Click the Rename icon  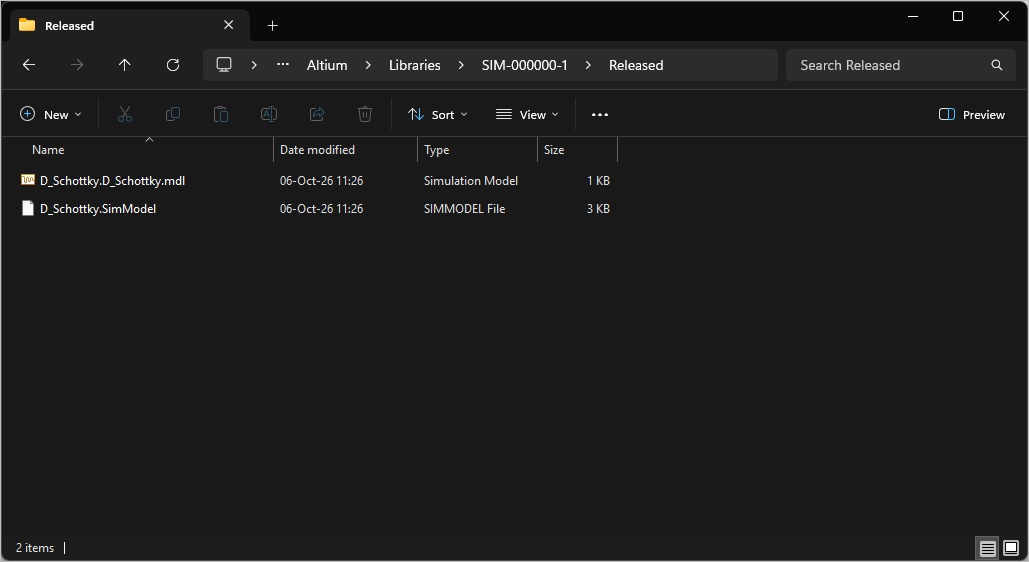click(269, 114)
